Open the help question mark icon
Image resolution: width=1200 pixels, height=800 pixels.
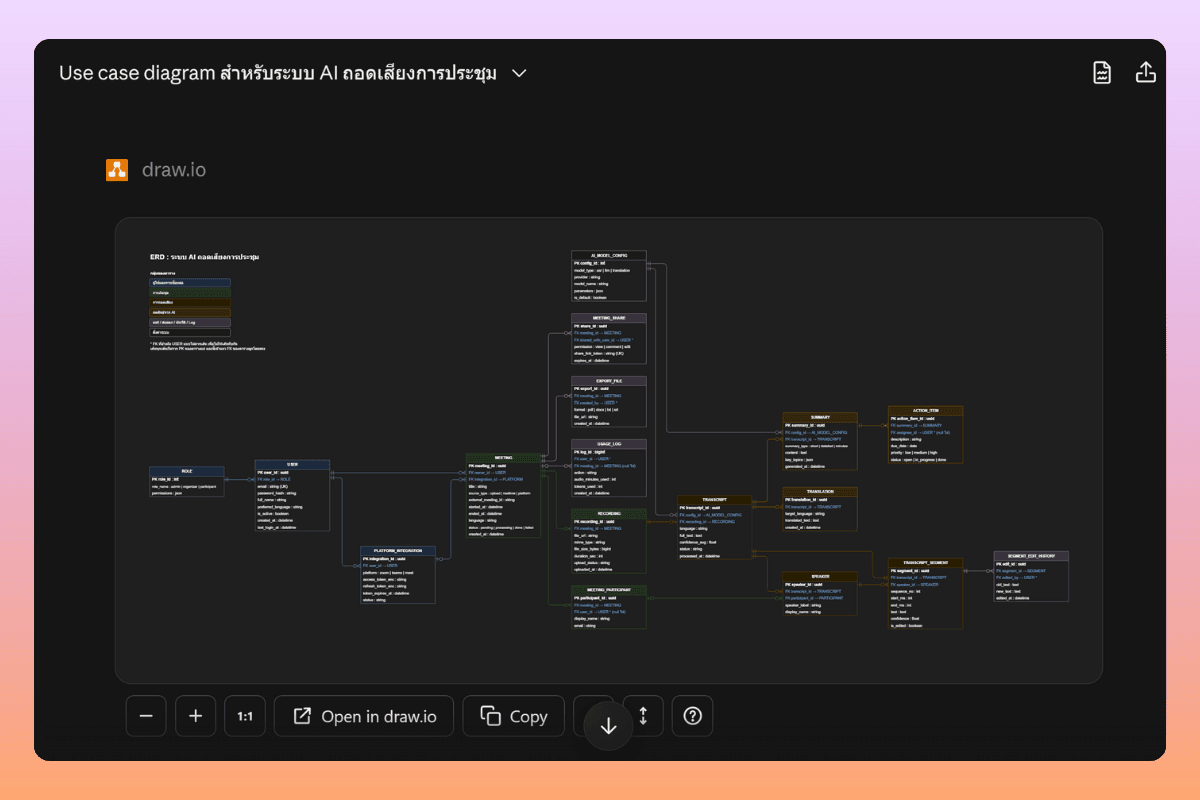[692, 716]
